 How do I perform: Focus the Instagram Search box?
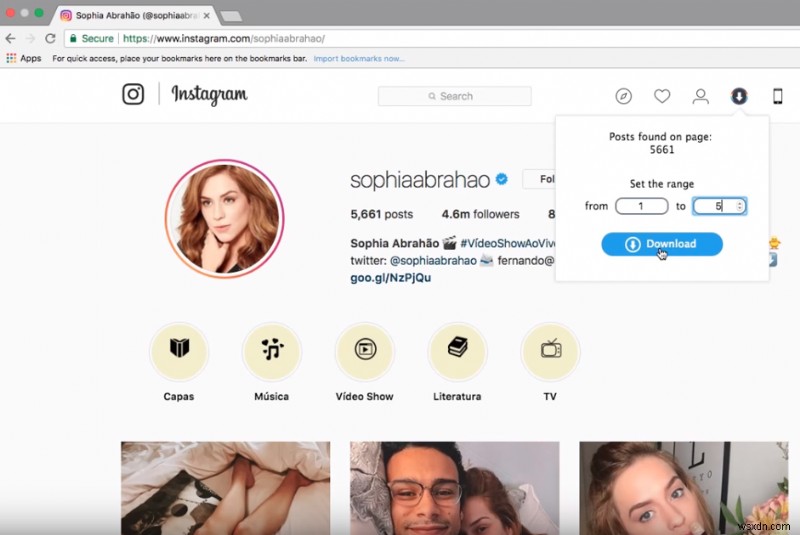(x=454, y=96)
